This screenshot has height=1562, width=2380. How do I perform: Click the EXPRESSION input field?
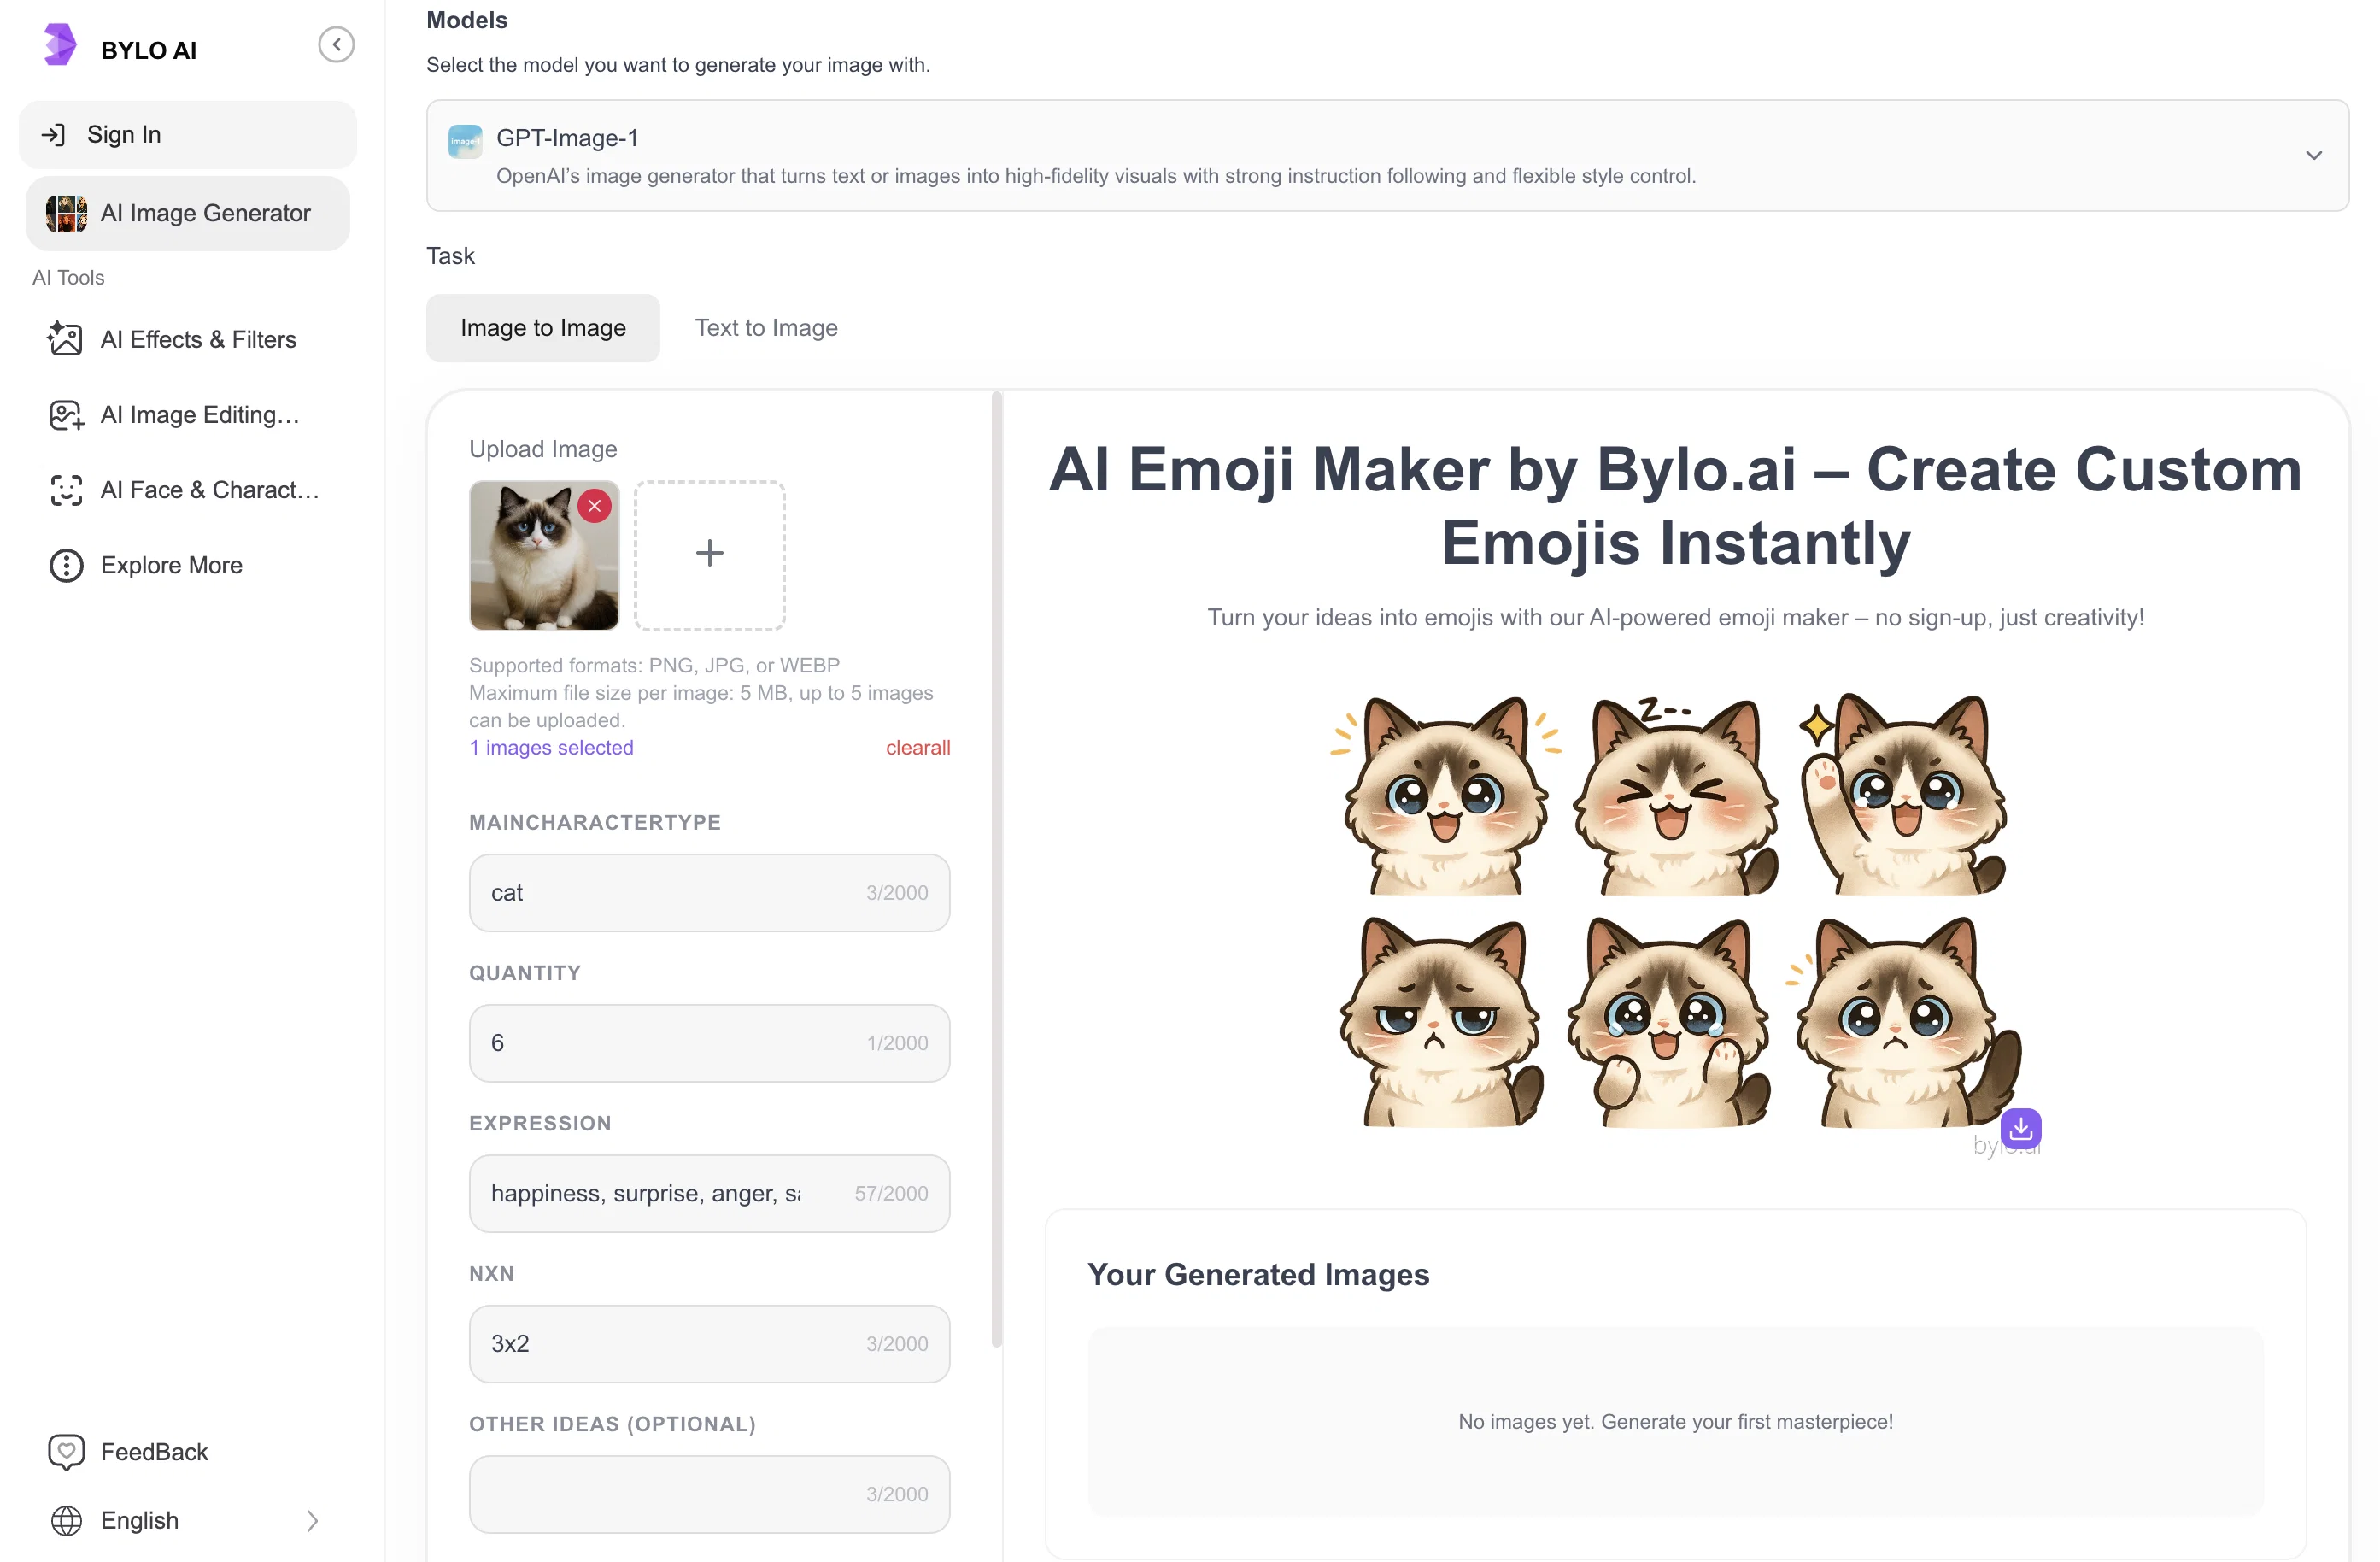click(x=709, y=1193)
